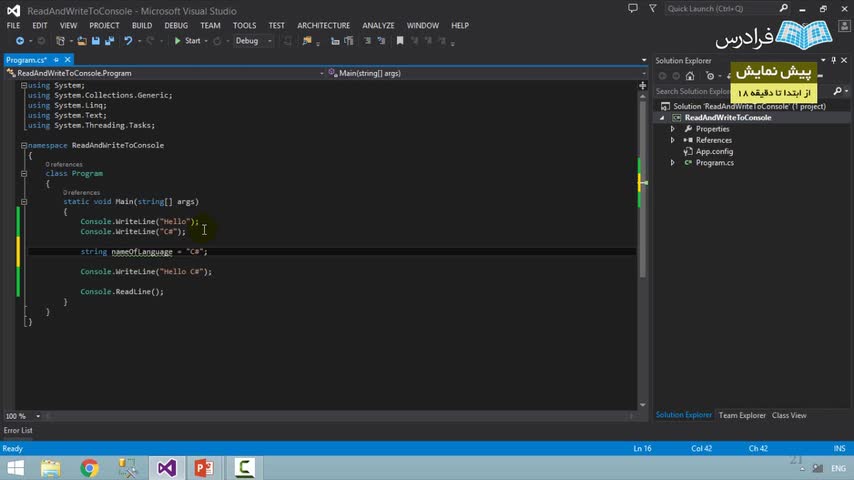The width and height of the screenshot is (854, 480).
Task: Toggle pin on the Program.cs tab
Action: click(56, 60)
